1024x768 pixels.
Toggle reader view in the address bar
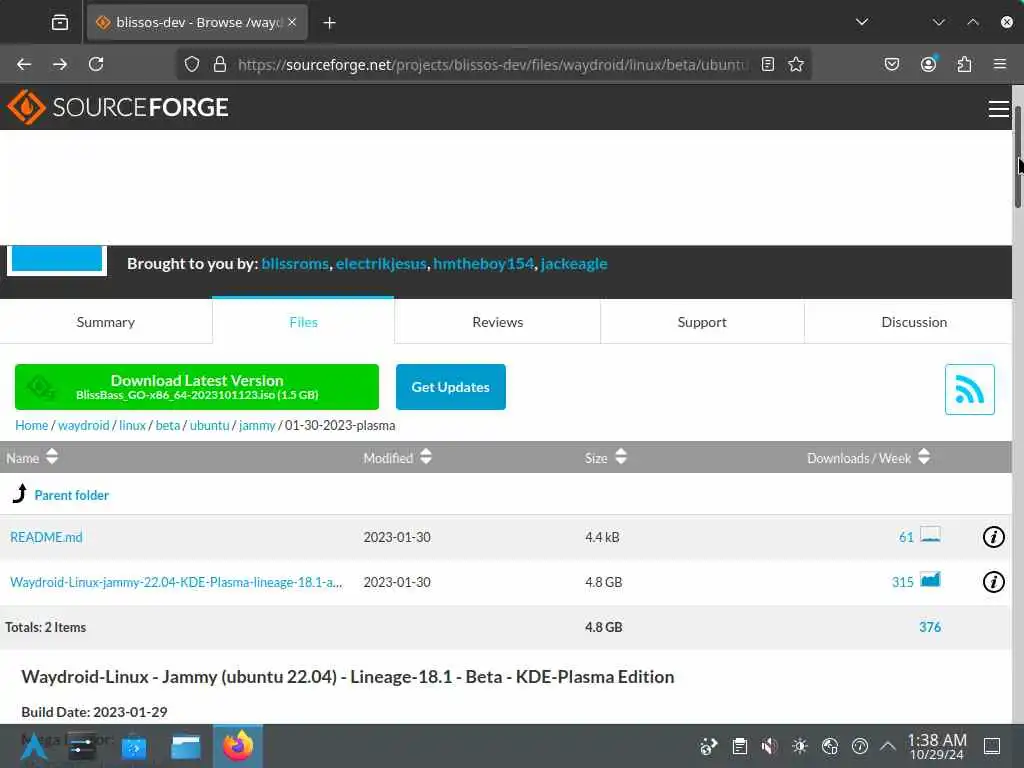click(768, 64)
